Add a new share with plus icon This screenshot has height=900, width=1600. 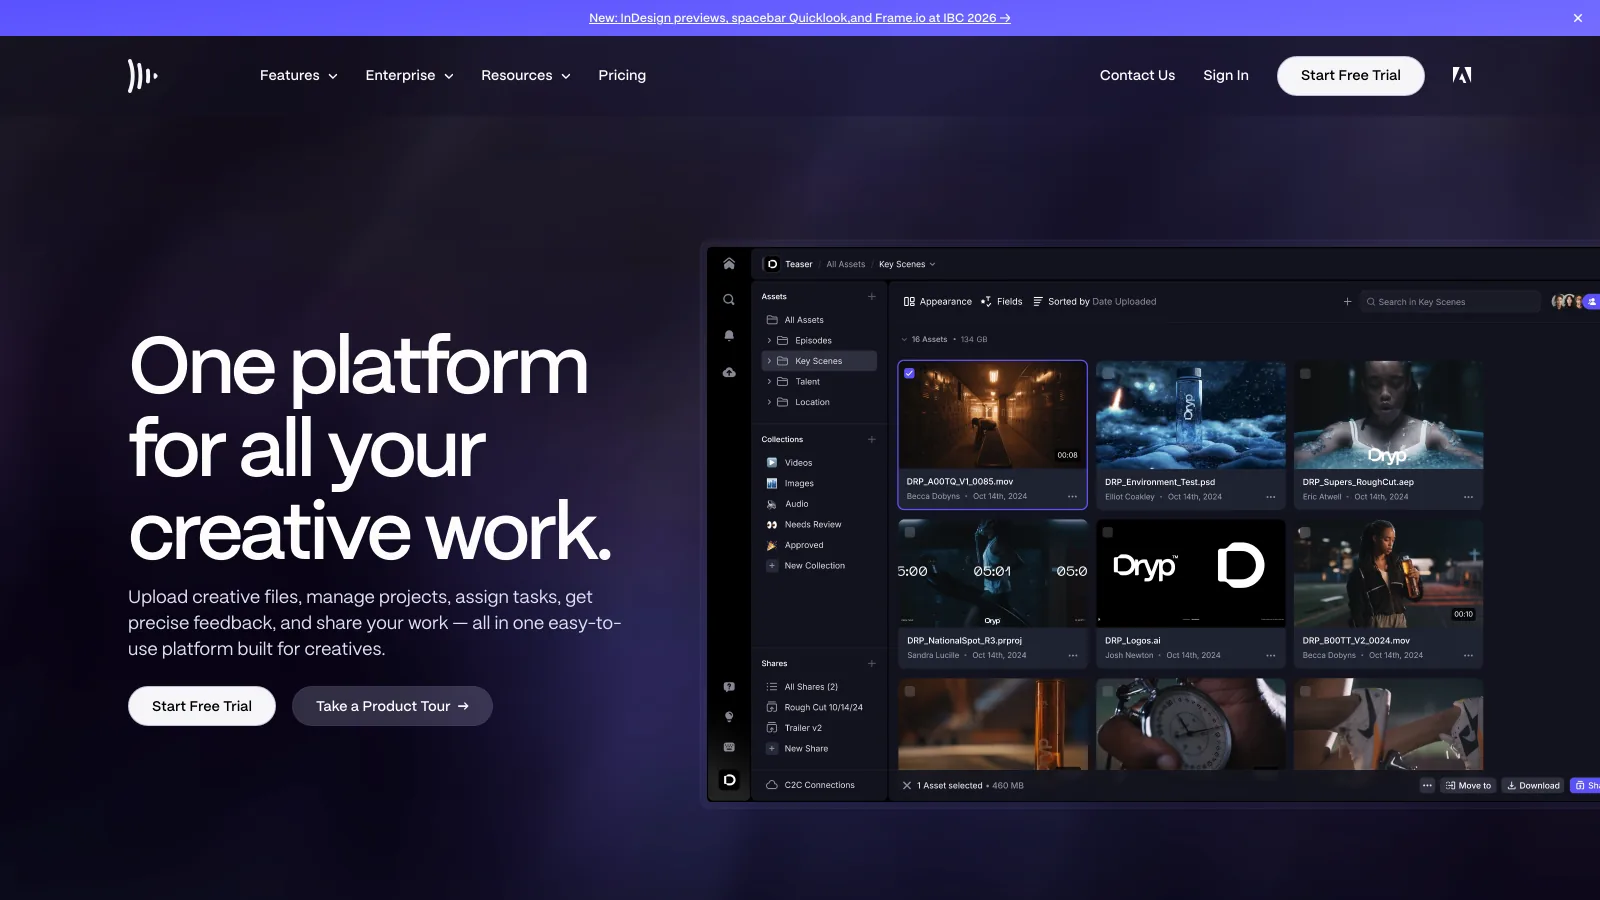872,664
